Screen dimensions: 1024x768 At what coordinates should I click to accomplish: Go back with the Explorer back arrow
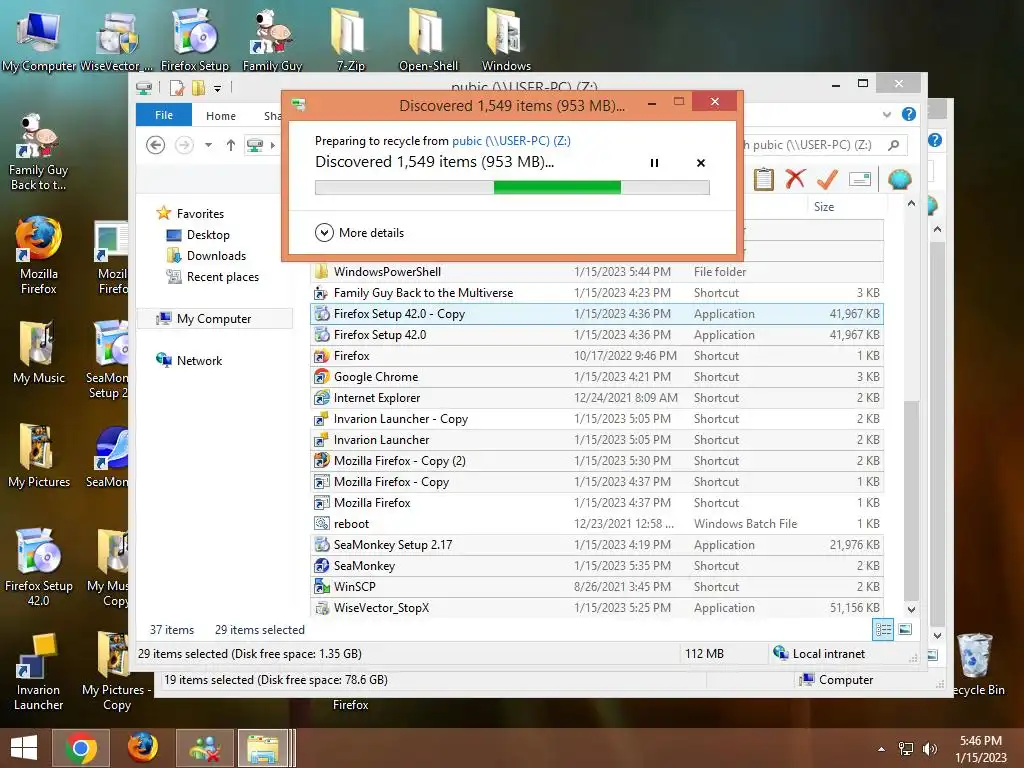(x=155, y=144)
